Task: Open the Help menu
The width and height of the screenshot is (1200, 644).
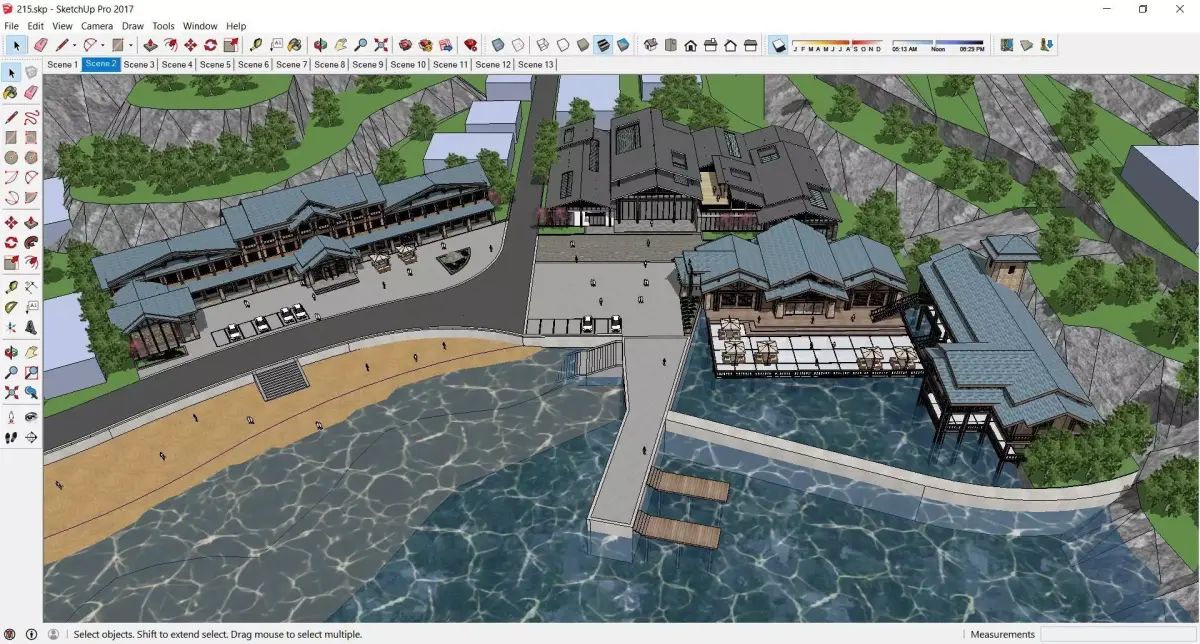Action: pos(236,25)
